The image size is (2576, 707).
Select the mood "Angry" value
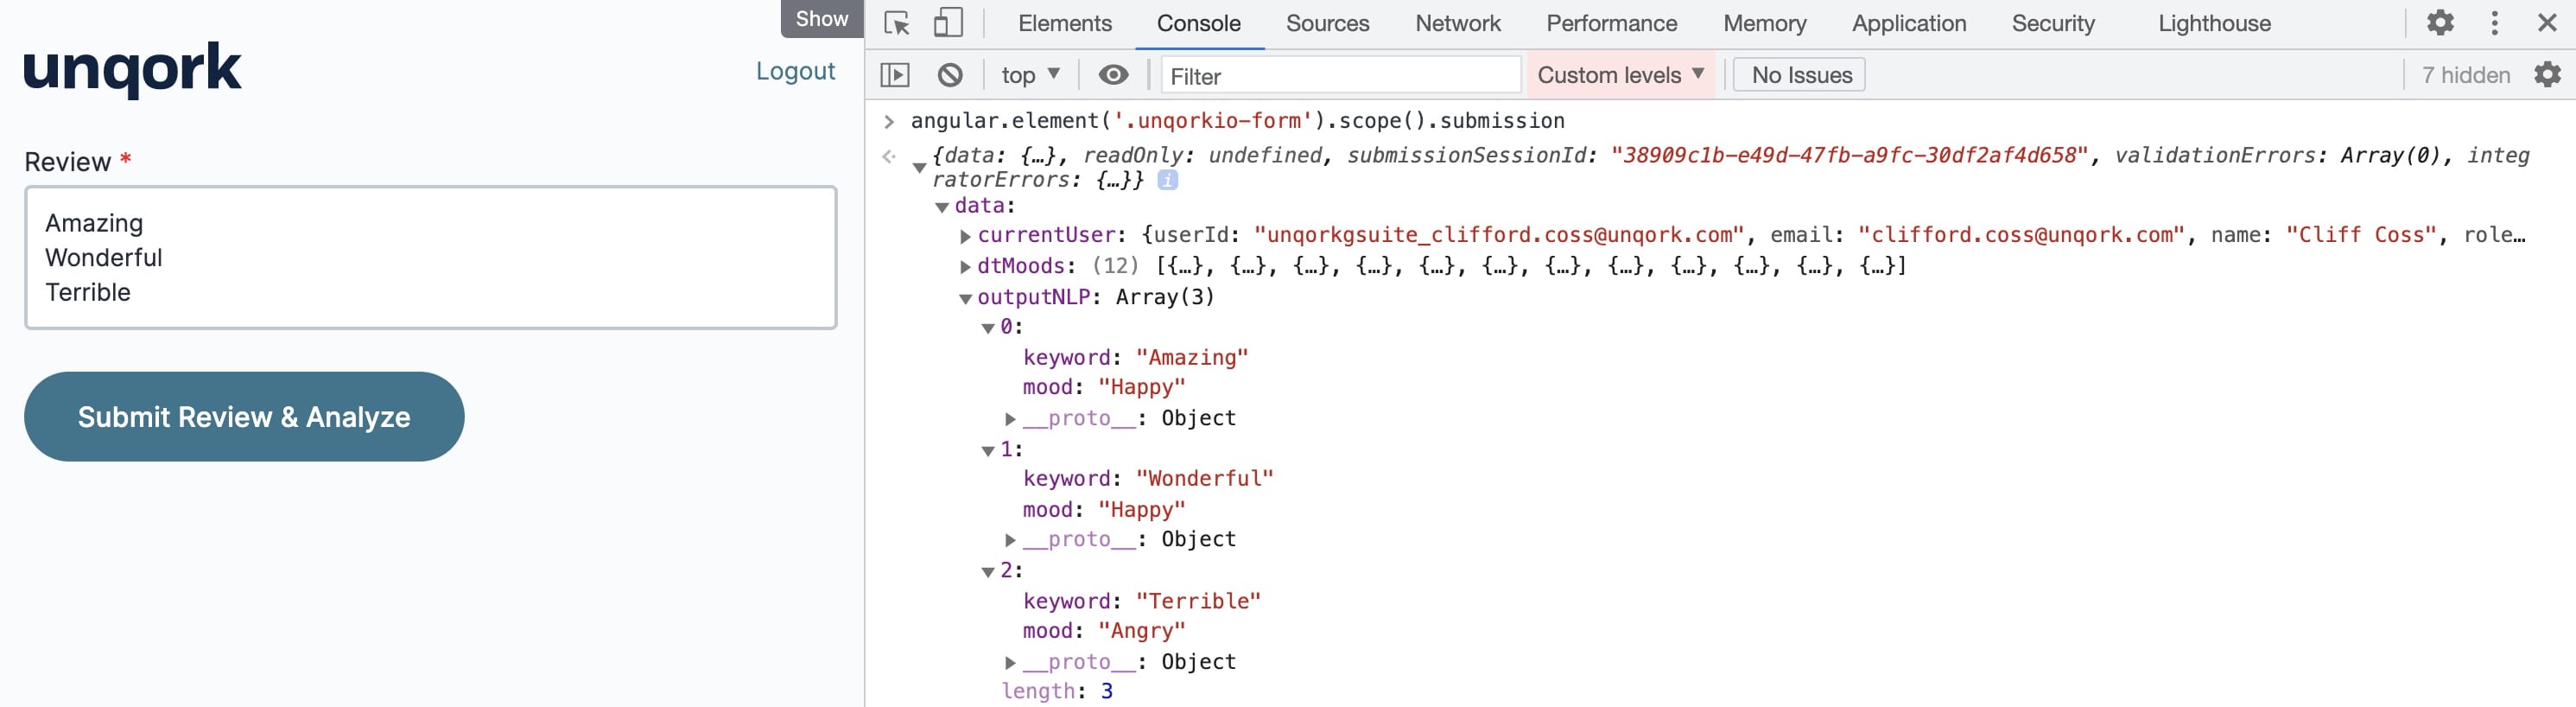(1142, 631)
